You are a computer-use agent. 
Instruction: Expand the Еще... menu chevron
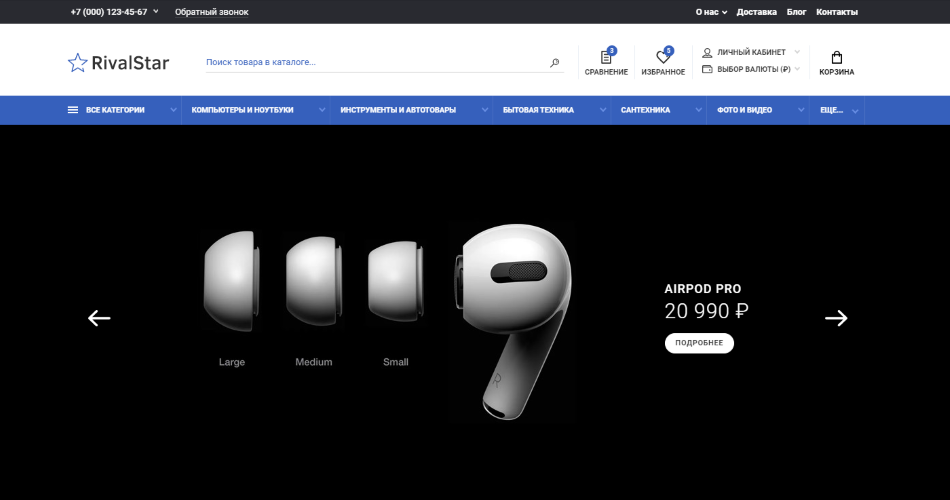[855, 111]
